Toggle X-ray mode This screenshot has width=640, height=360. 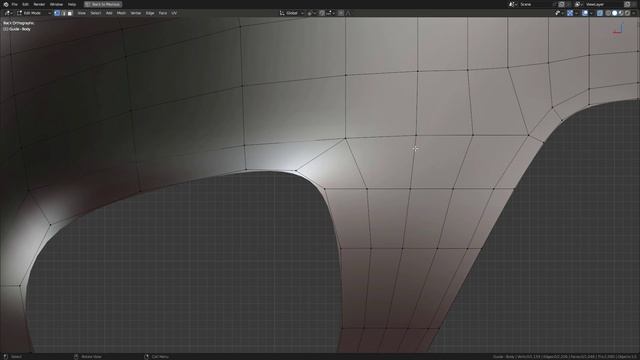click(600, 13)
